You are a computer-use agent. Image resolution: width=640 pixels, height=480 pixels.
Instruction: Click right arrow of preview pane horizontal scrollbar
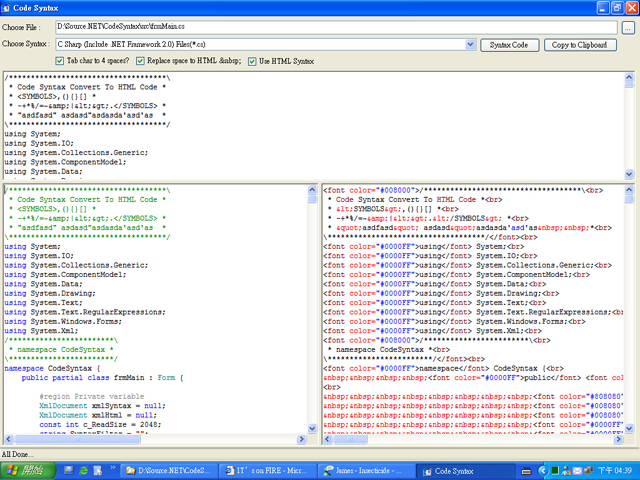pyautogui.click(x=302, y=439)
